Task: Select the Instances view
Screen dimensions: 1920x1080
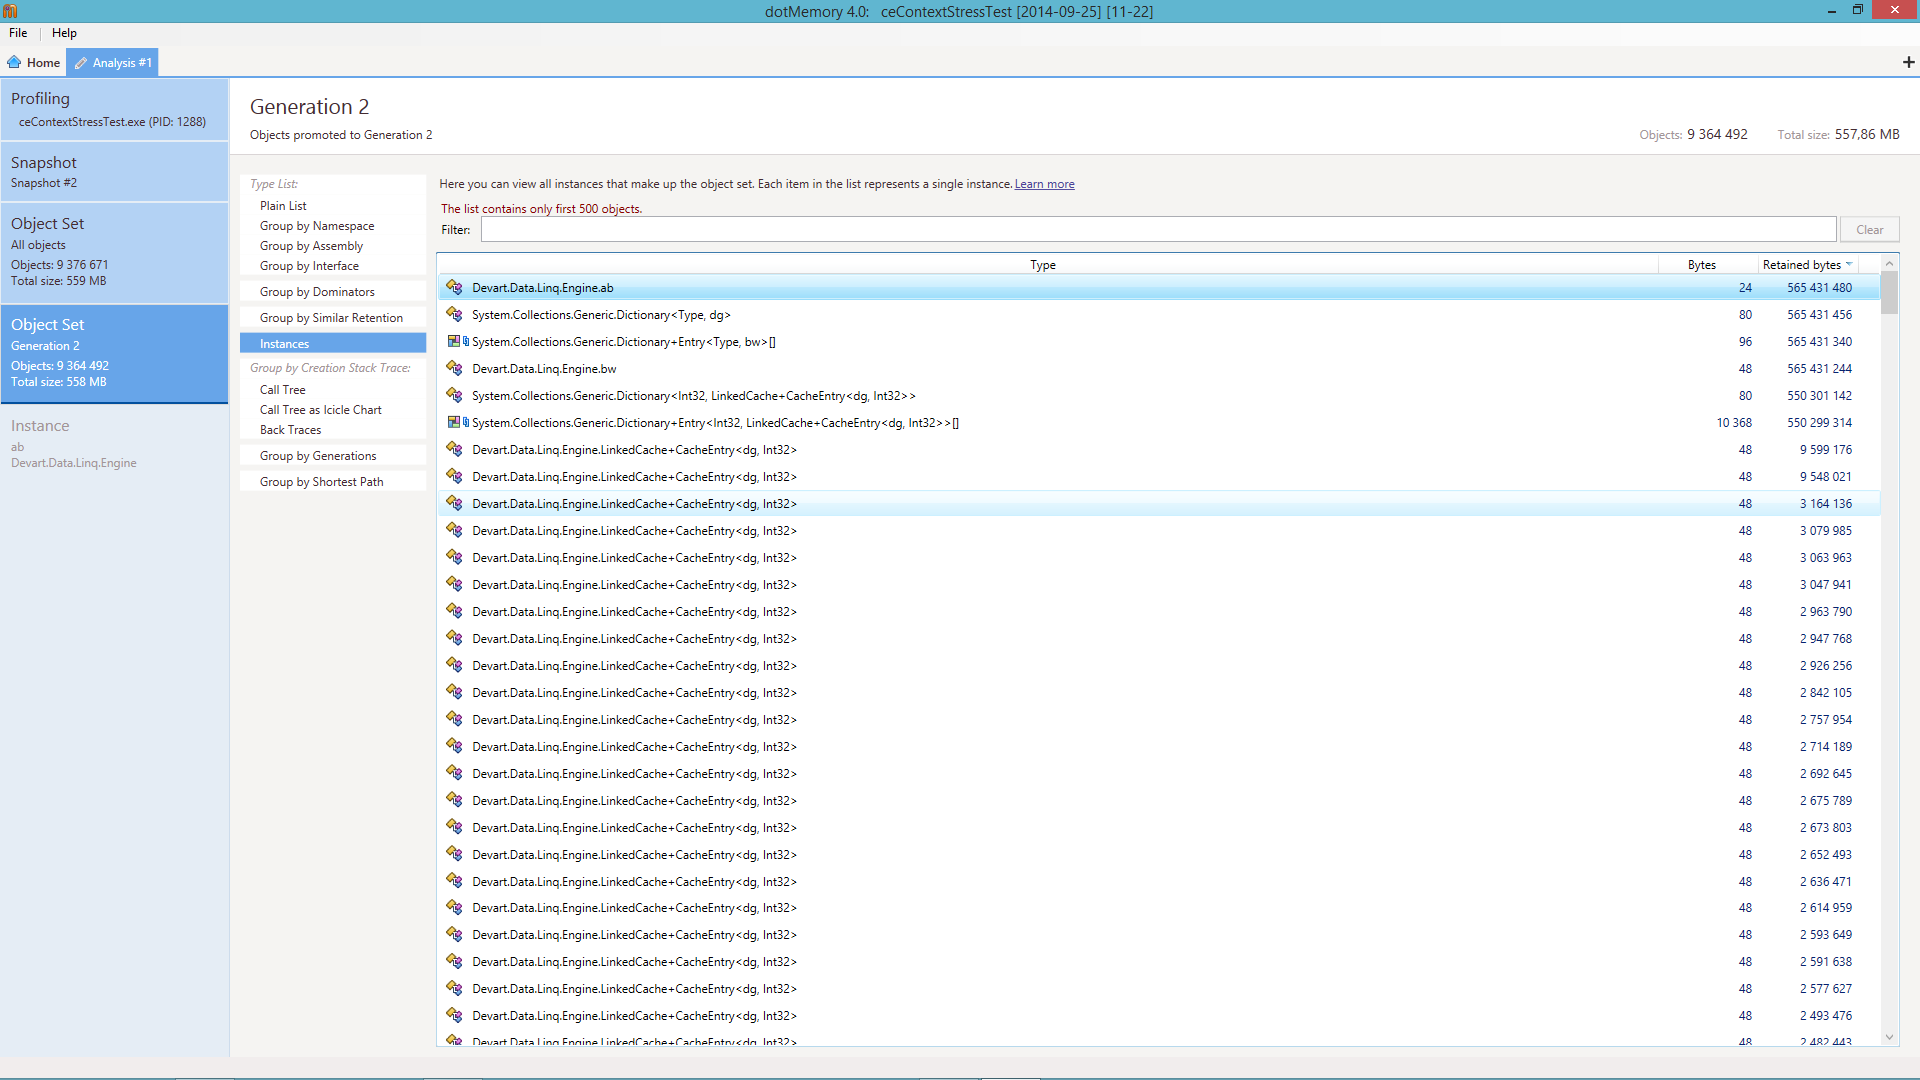Action: pos(333,344)
